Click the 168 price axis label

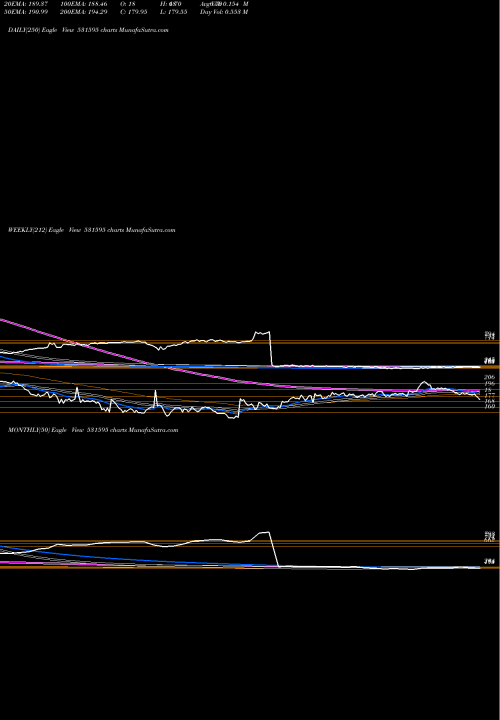[x=489, y=400]
